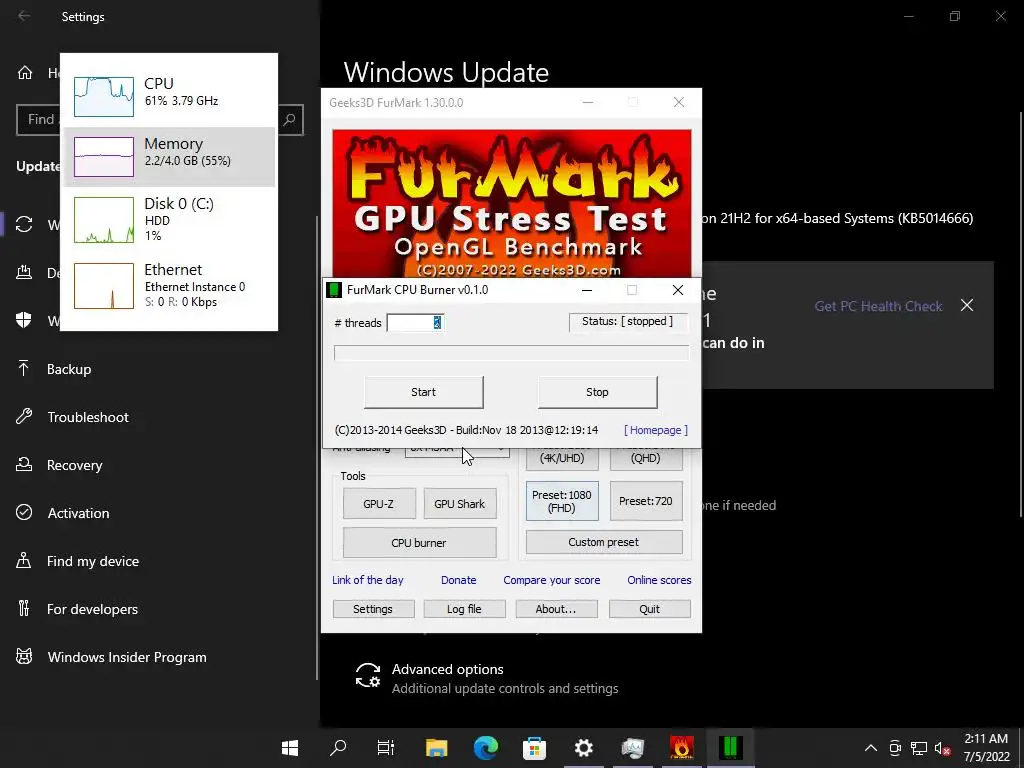Click the Windows Update sync icon in sidebar
This screenshot has width=1024, height=768.
tap(24, 225)
